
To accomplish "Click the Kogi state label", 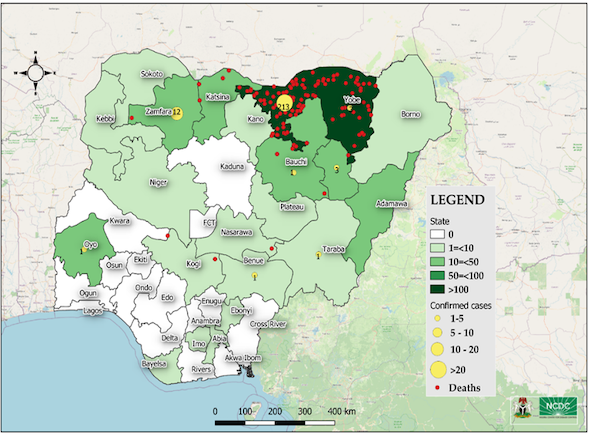I will pos(193,264).
